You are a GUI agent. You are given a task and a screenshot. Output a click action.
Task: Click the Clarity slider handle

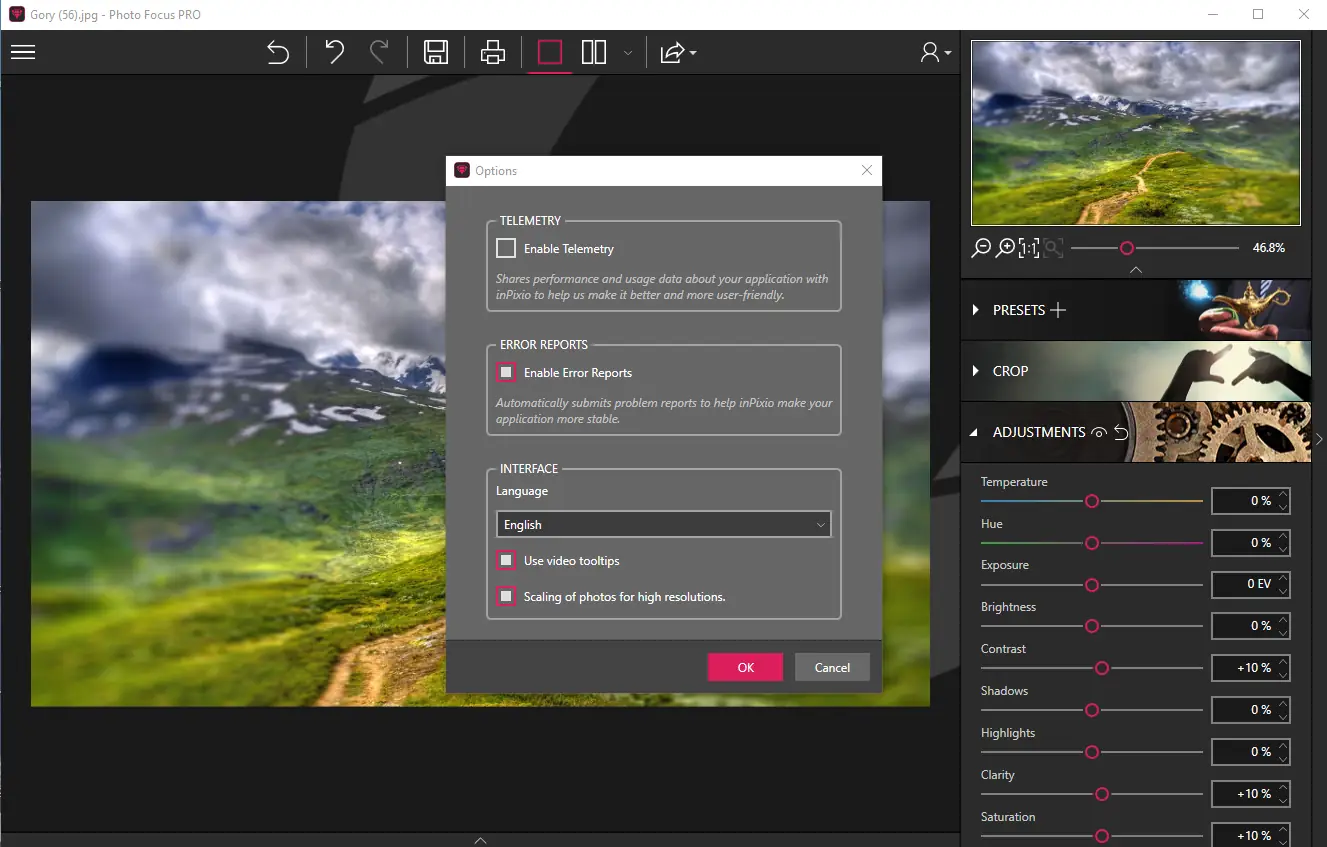tap(1102, 794)
